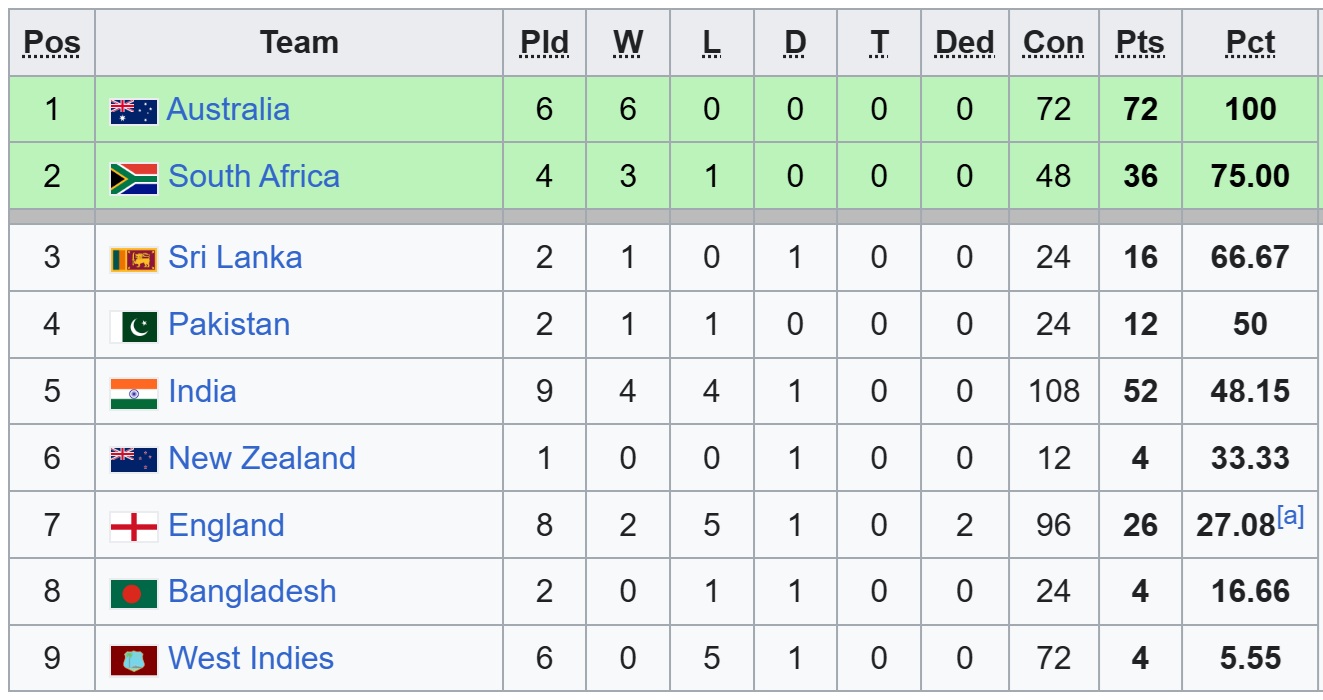Click the India flag icon
The image size is (1323, 700).
[133, 393]
